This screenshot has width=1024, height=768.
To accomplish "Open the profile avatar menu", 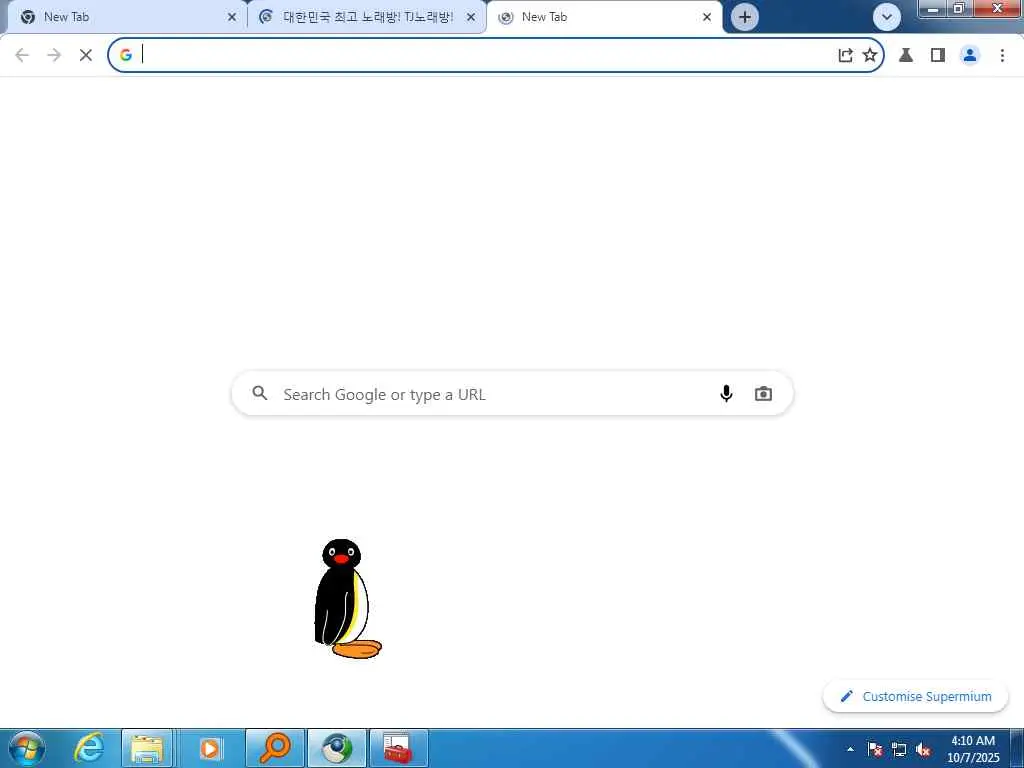I will [970, 56].
